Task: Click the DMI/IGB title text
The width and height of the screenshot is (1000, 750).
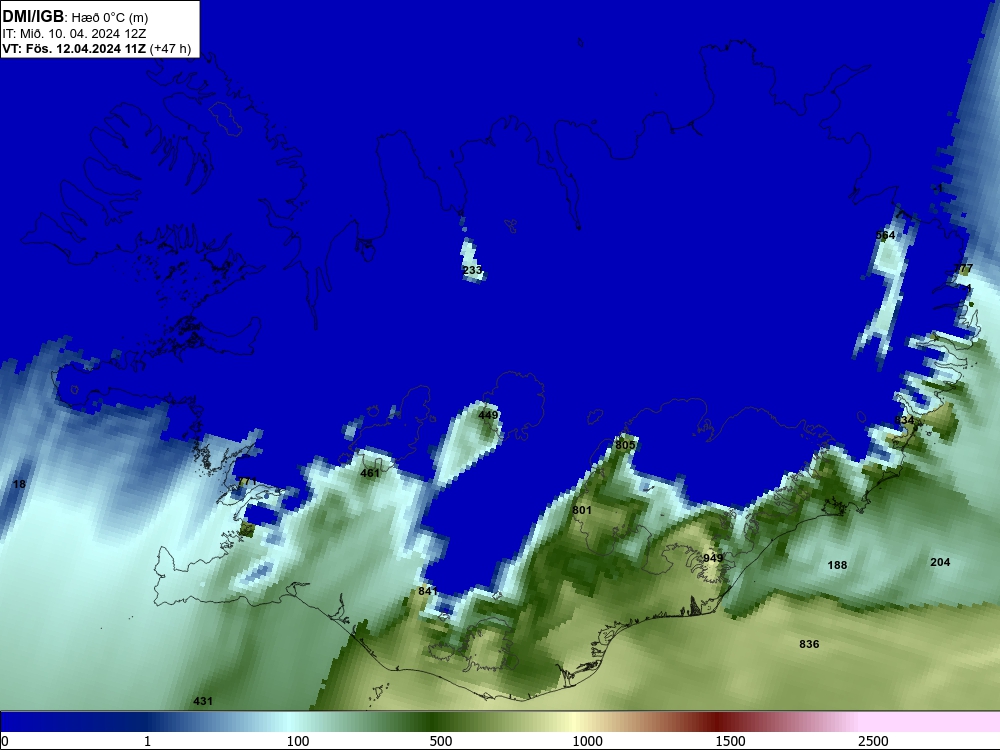Action: (33, 17)
